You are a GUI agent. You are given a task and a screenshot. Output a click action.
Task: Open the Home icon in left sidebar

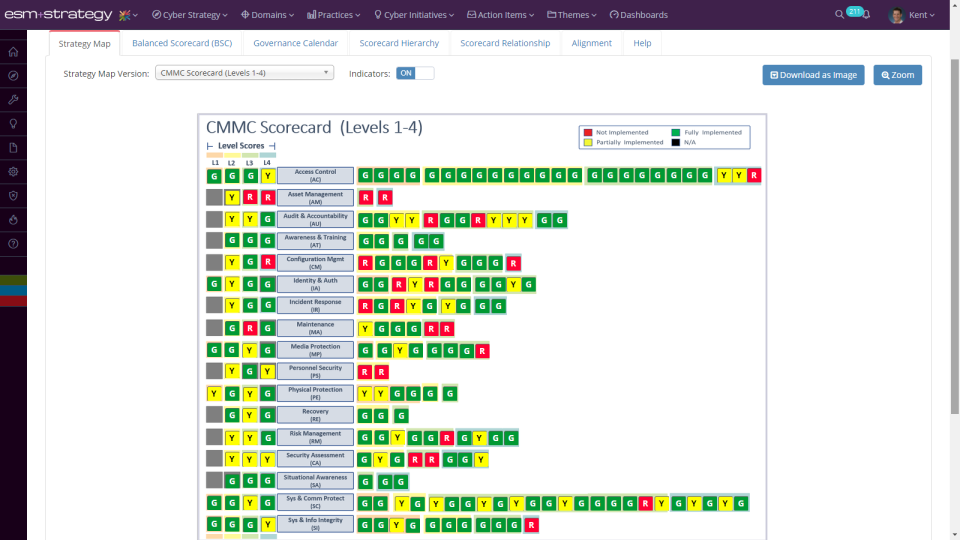click(13, 52)
